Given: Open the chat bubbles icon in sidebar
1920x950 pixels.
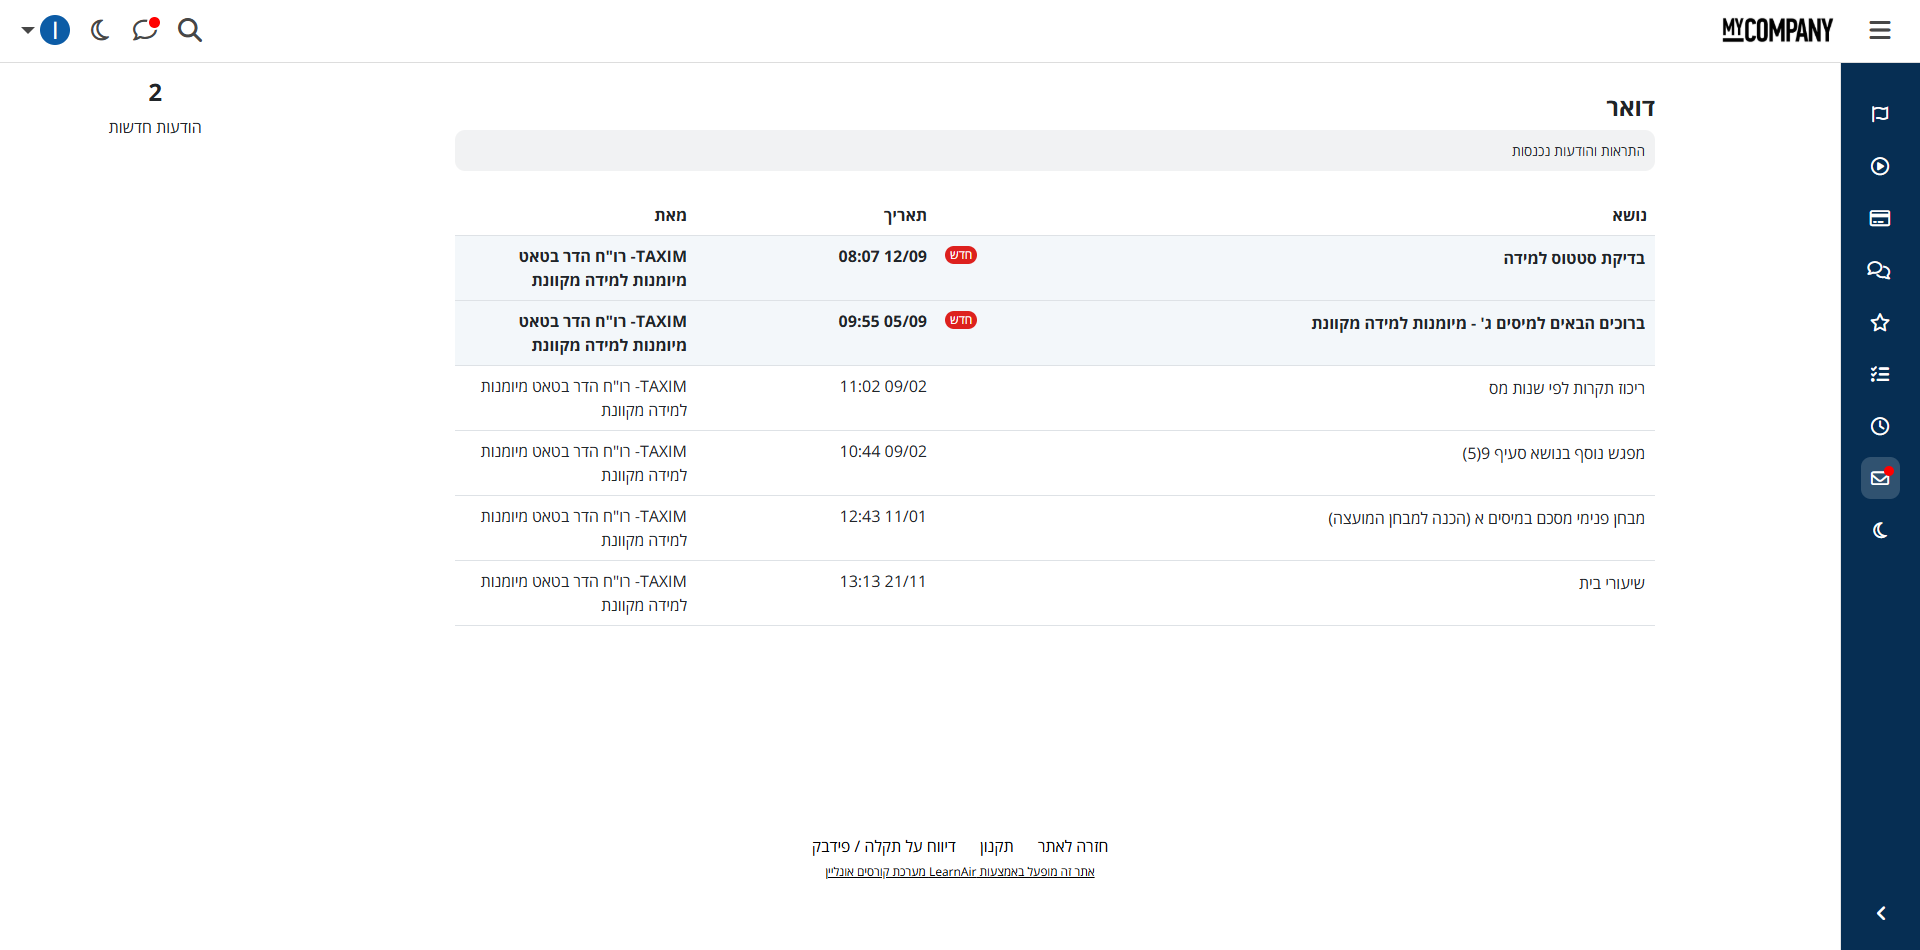Looking at the screenshot, I should (1879, 270).
